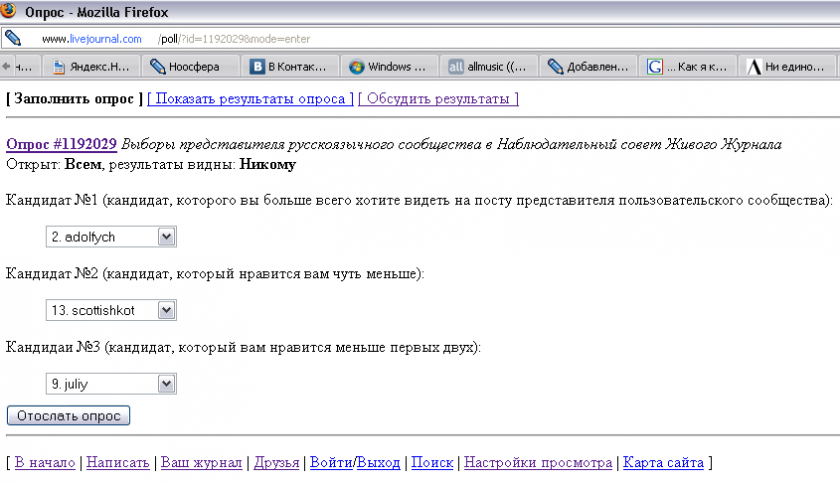Switch to the Ноосфера tab
Viewport: 840px width, 485px height.
190,66
